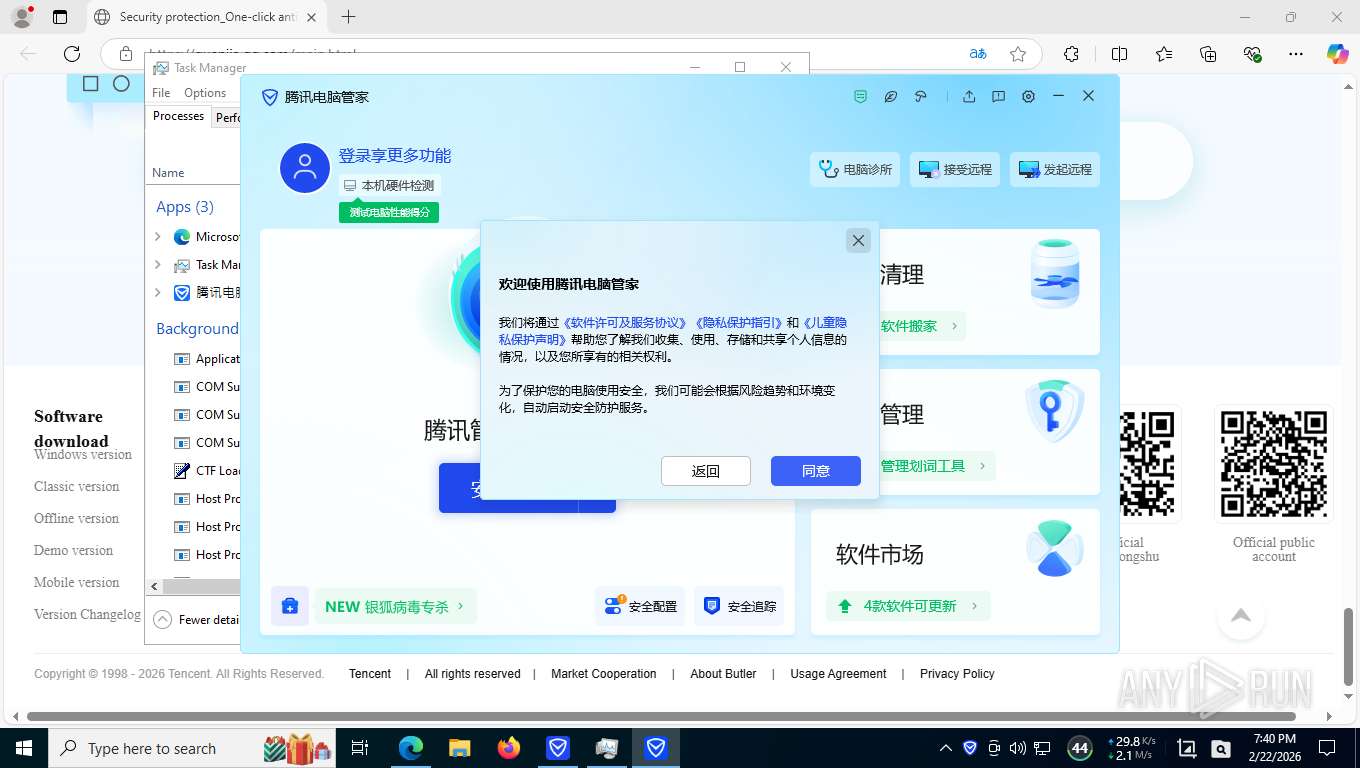The image size is (1360, 768).
Task: Open NEW 银狐病毒专杀 tool link
Action: pyautogui.click(x=395, y=606)
